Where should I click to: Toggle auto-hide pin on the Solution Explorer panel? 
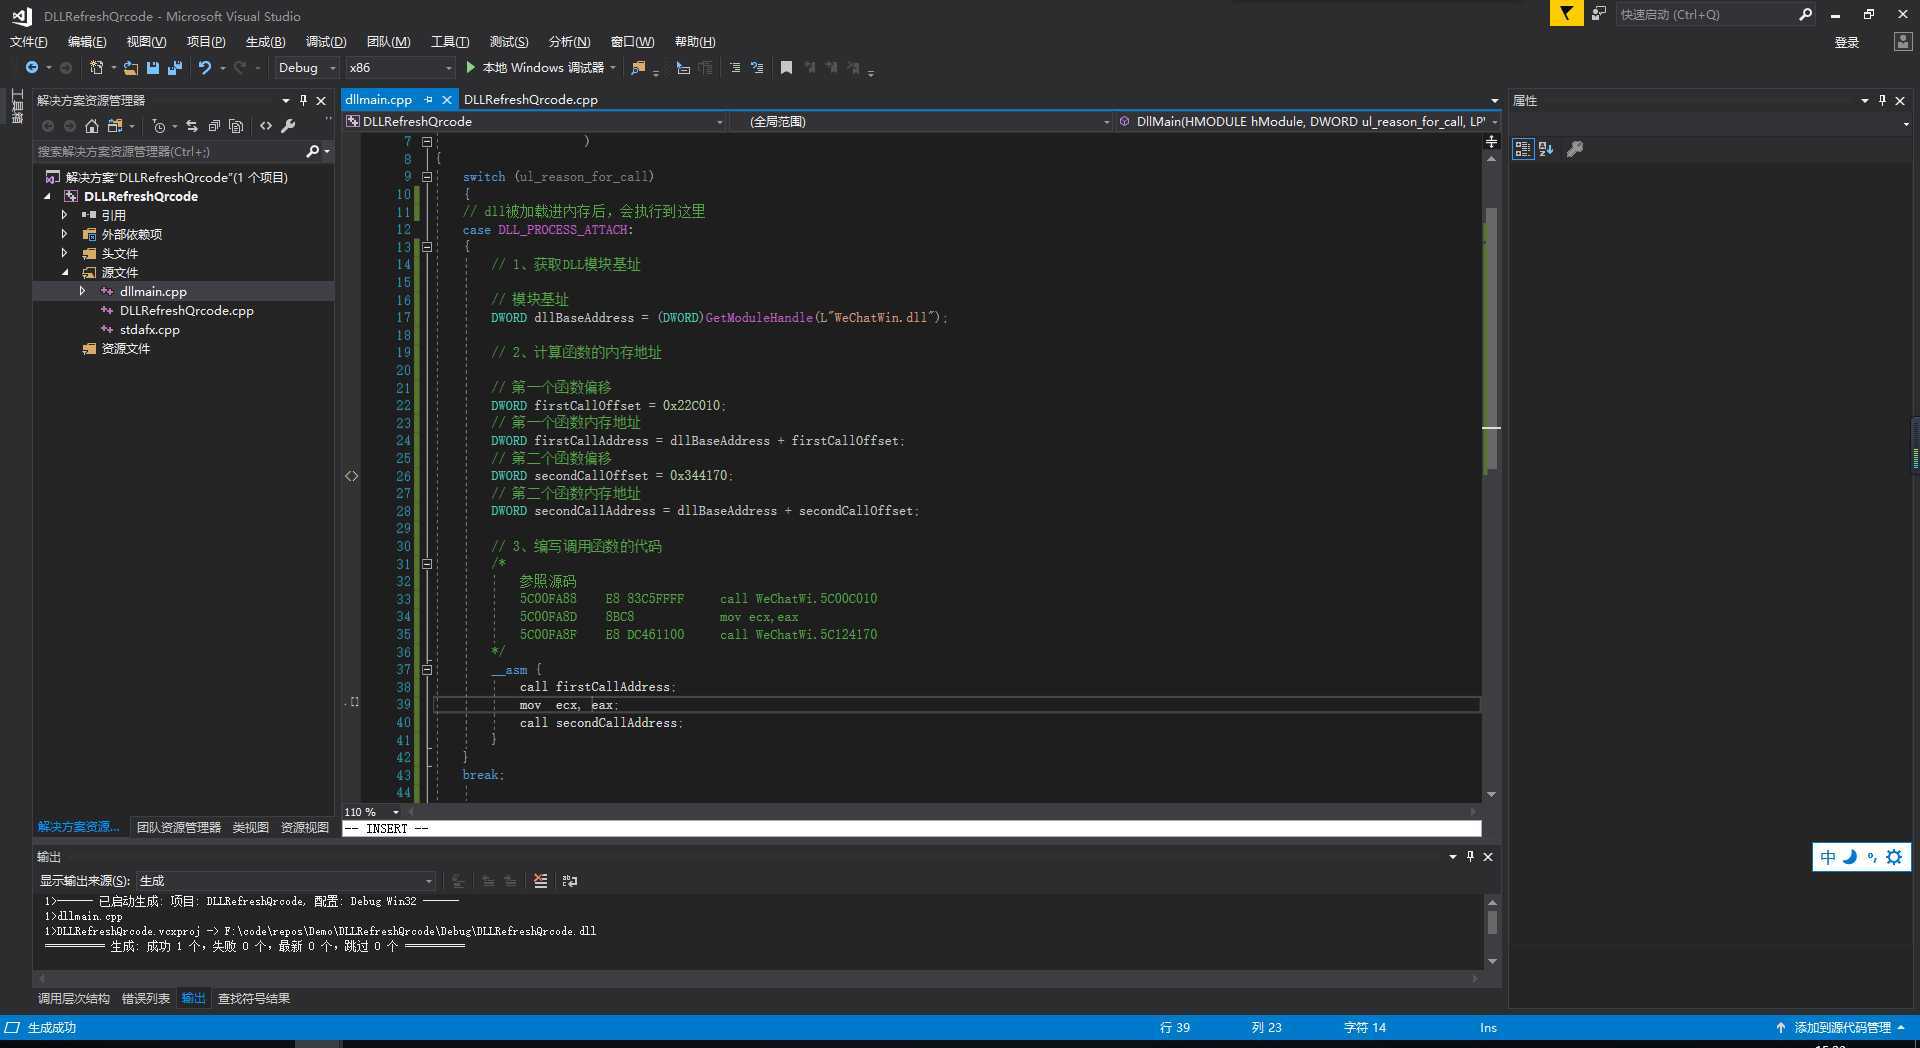[303, 100]
